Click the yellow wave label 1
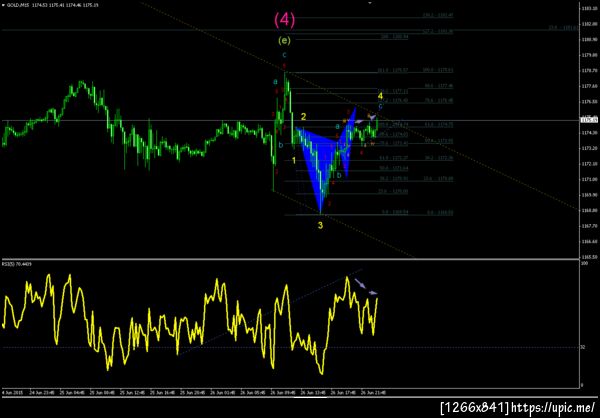The width and height of the screenshot is (600, 418). [x=294, y=161]
